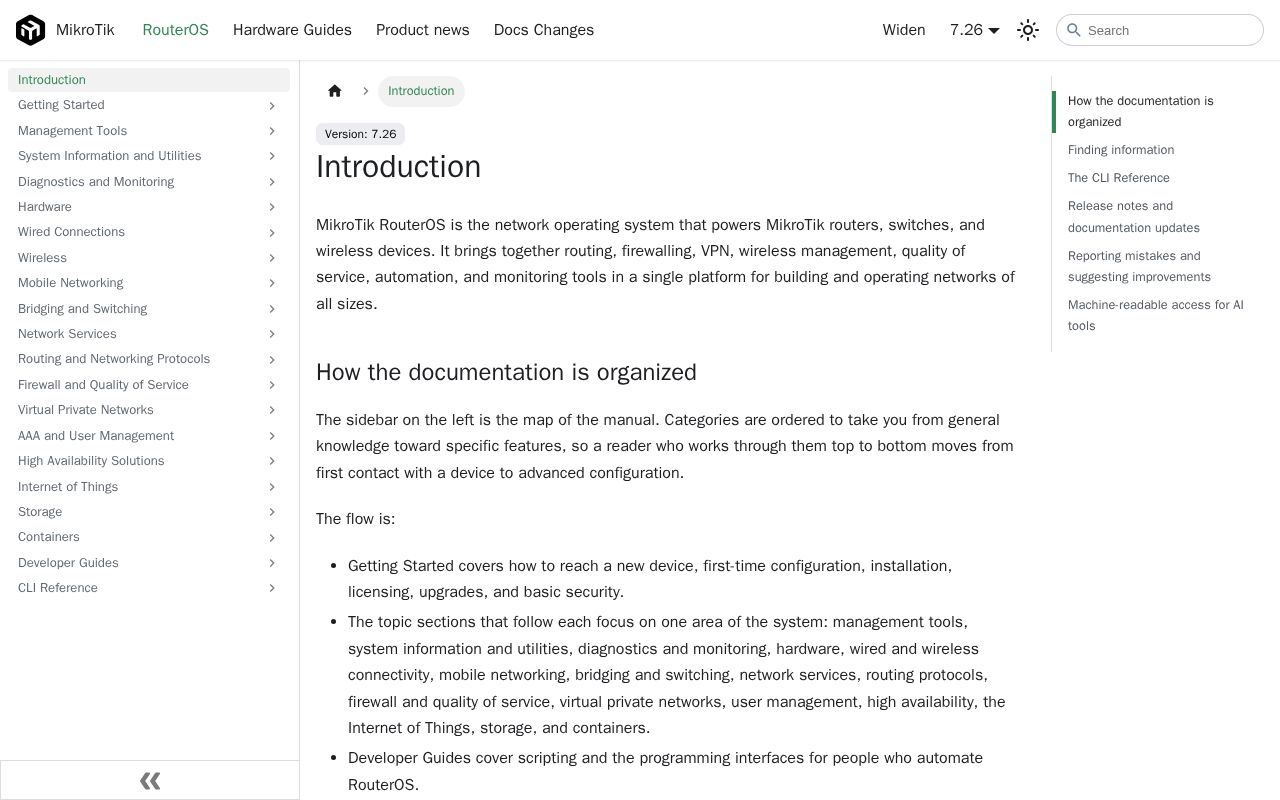Open Firewall and Quality of Service section
Image resolution: width=1280 pixels, height=800 pixels.
103,385
